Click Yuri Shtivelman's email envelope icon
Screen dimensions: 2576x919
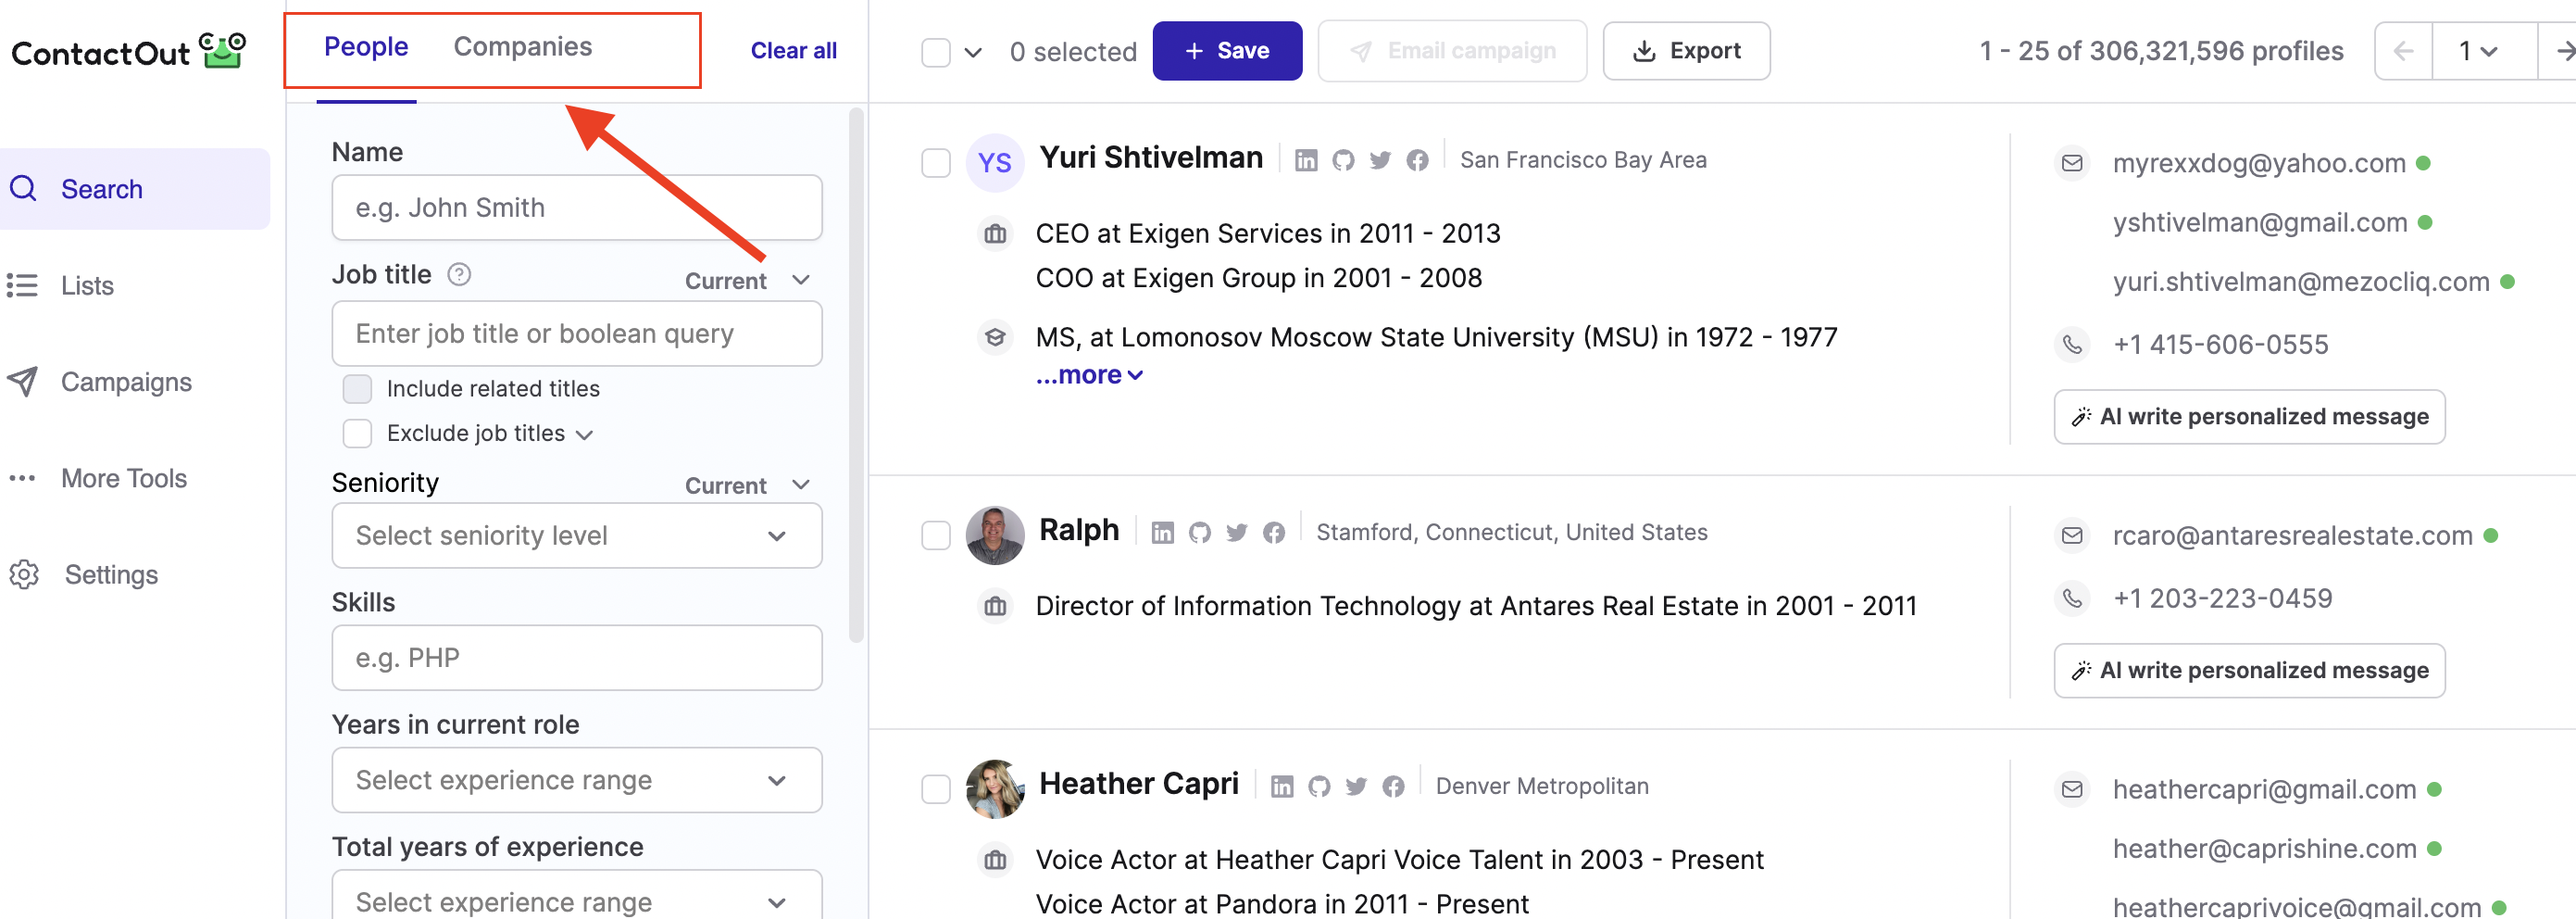[2072, 162]
